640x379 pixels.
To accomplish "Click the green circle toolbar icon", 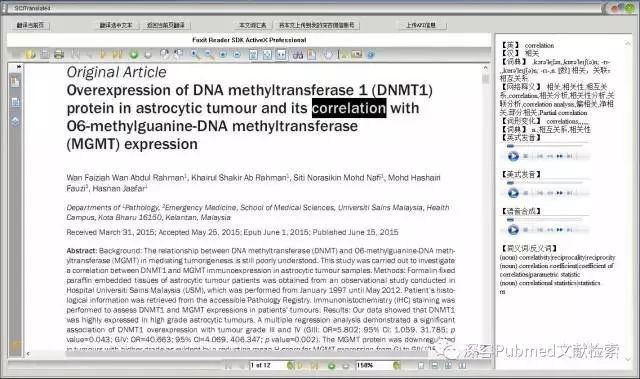I will [x=133, y=54].
